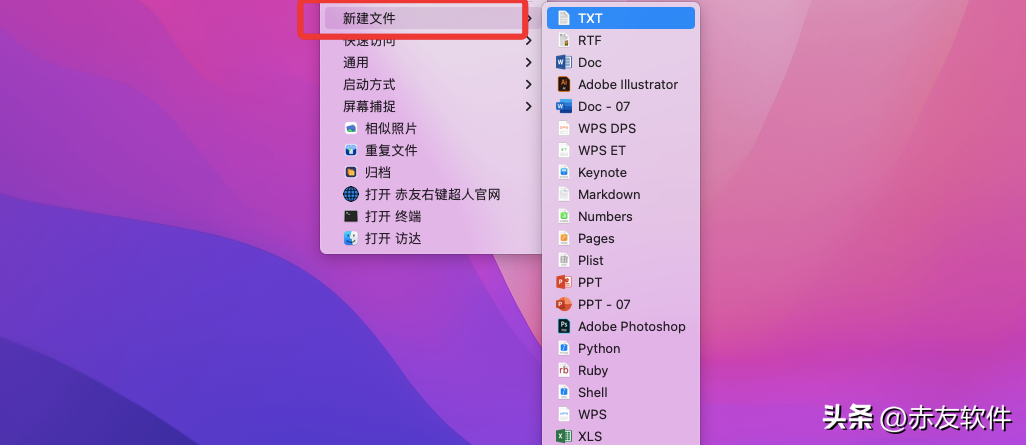Image resolution: width=1026 pixels, height=445 pixels.
Task: Select the Doc - 07 label
Action: (604, 106)
